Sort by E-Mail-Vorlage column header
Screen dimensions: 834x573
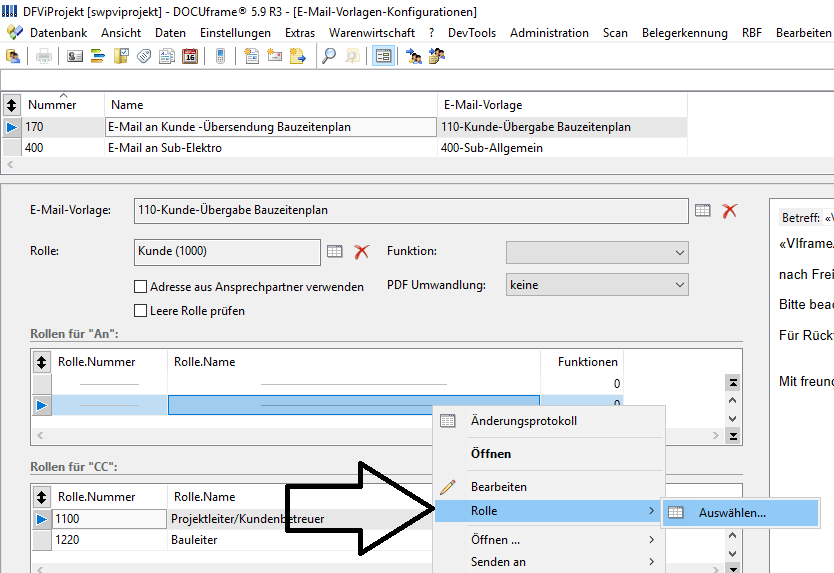[x=562, y=105]
